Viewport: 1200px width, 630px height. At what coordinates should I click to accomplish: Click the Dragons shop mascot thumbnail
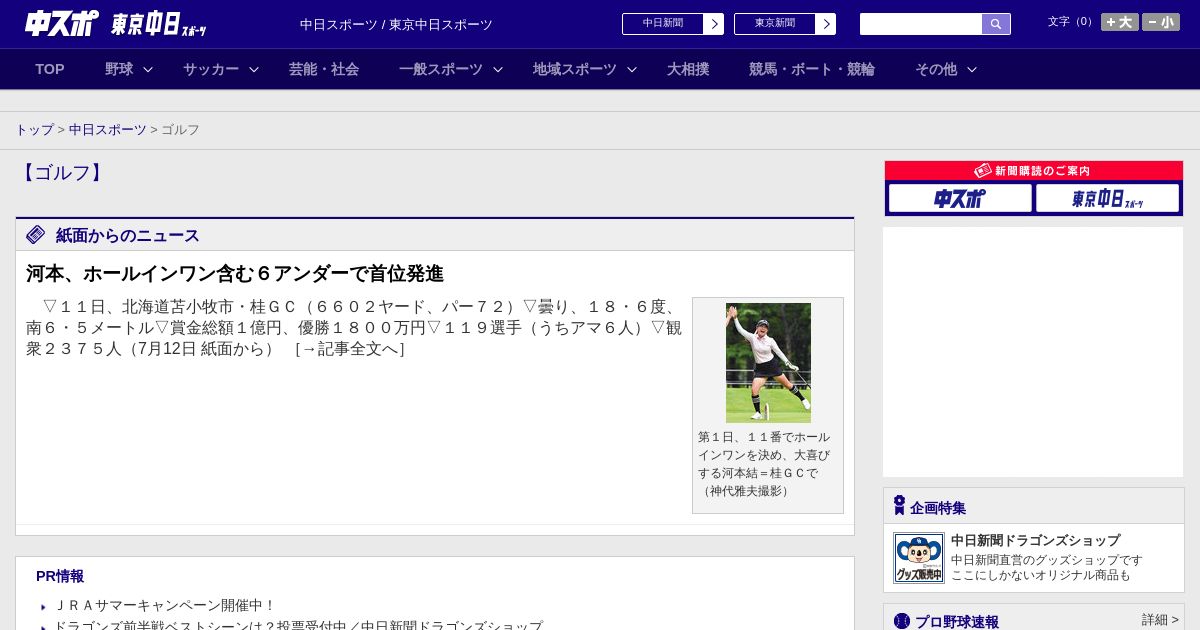point(919,558)
